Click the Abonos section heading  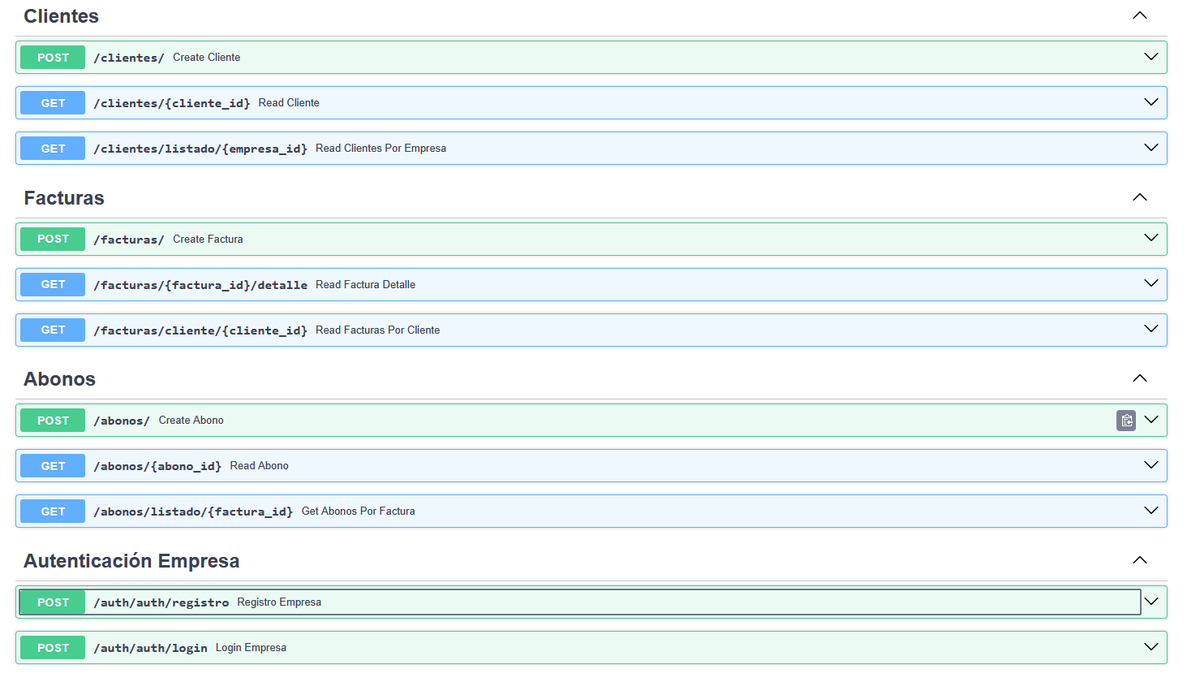(60, 379)
